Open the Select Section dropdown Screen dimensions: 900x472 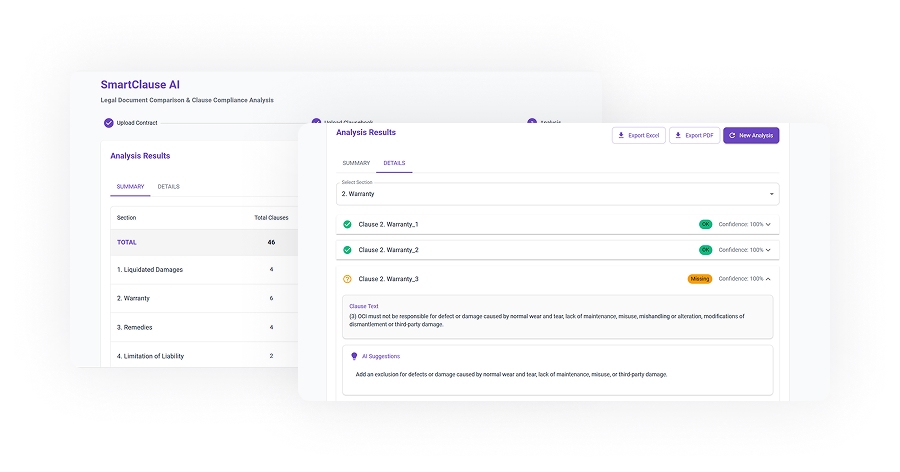click(x=557, y=194)
